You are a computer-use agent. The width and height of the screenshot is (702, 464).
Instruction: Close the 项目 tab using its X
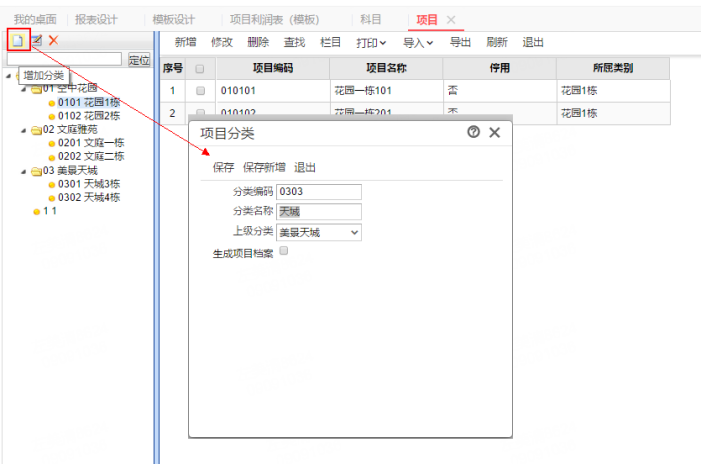click(x=451, y=20)
